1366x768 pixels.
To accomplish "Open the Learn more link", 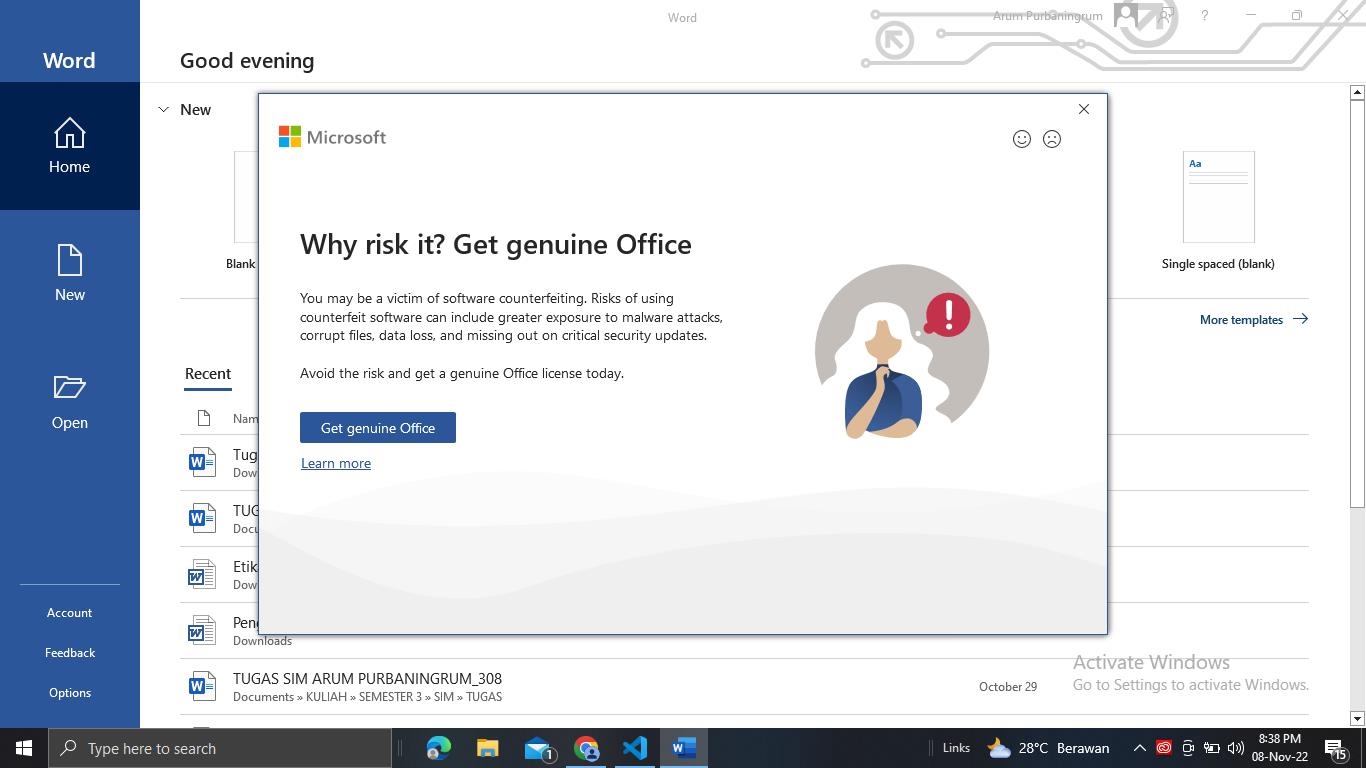I will (336, 463).
